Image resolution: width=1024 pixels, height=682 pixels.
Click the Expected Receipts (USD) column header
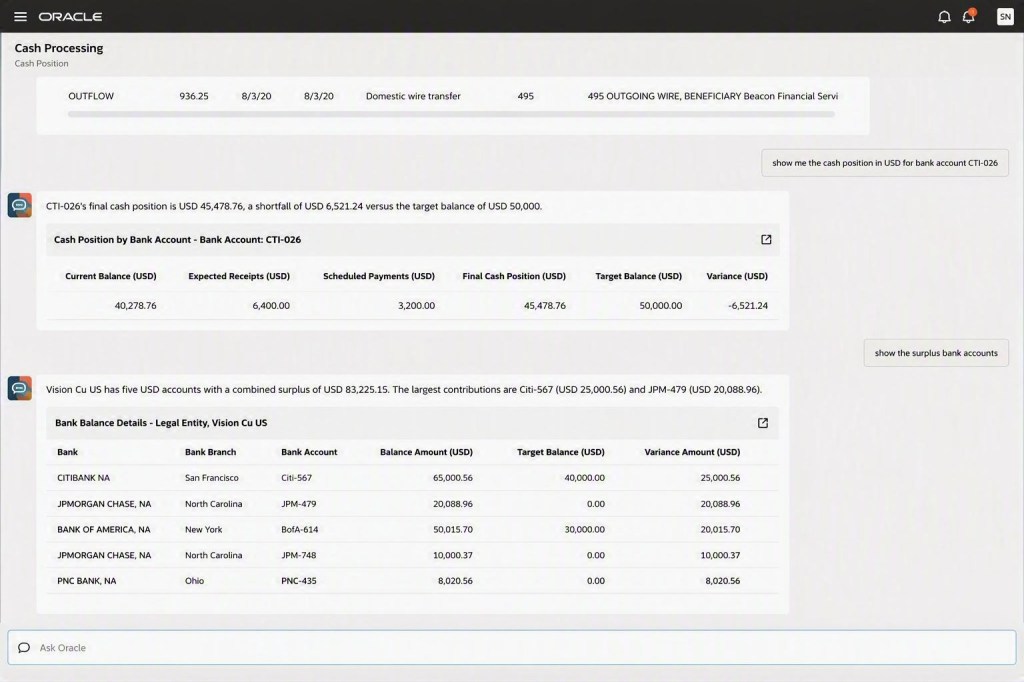[x=239, y=276]
